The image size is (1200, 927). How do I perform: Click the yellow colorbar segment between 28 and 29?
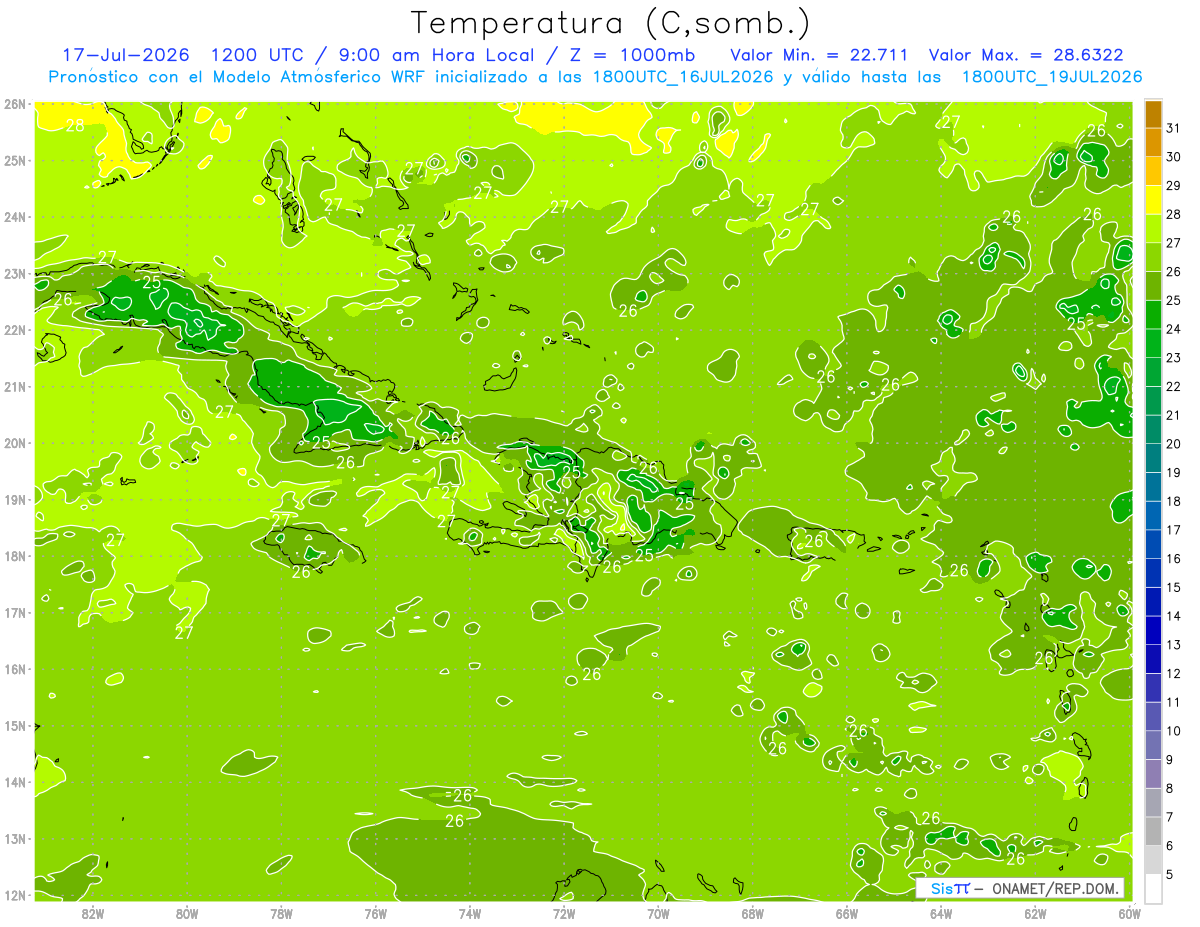(1152, 201)
